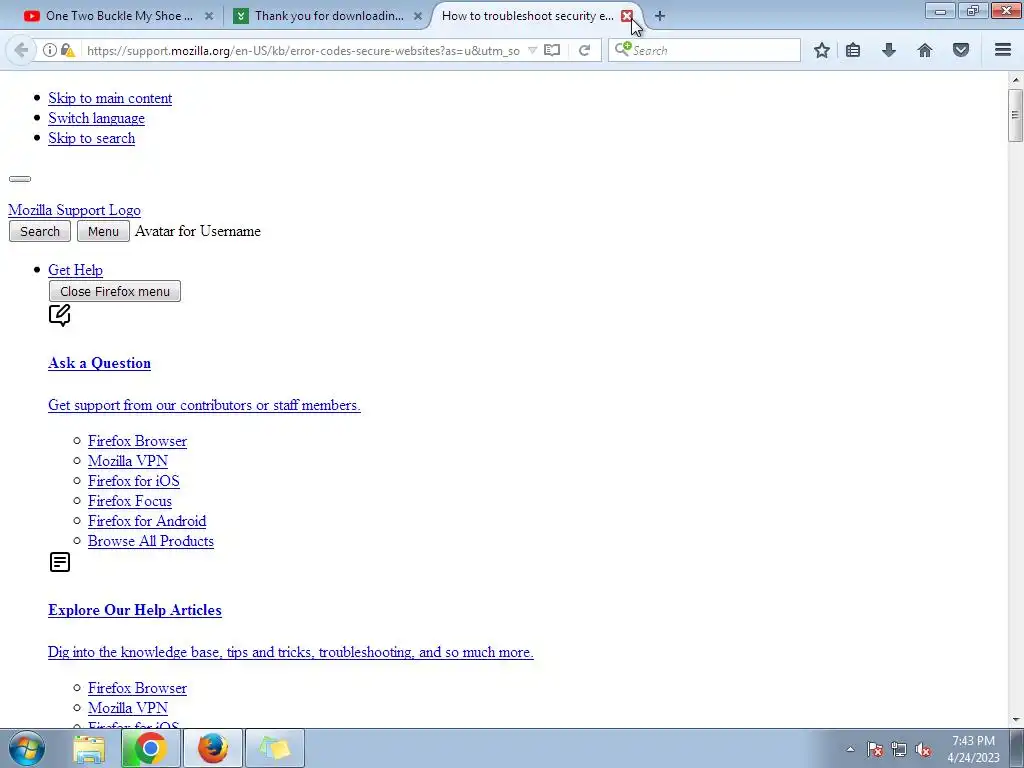The height and width of the screenshot is (768, 1024).
Task: Click the address bar URL field
Action: pyautogui.click(x=303, y=50)
